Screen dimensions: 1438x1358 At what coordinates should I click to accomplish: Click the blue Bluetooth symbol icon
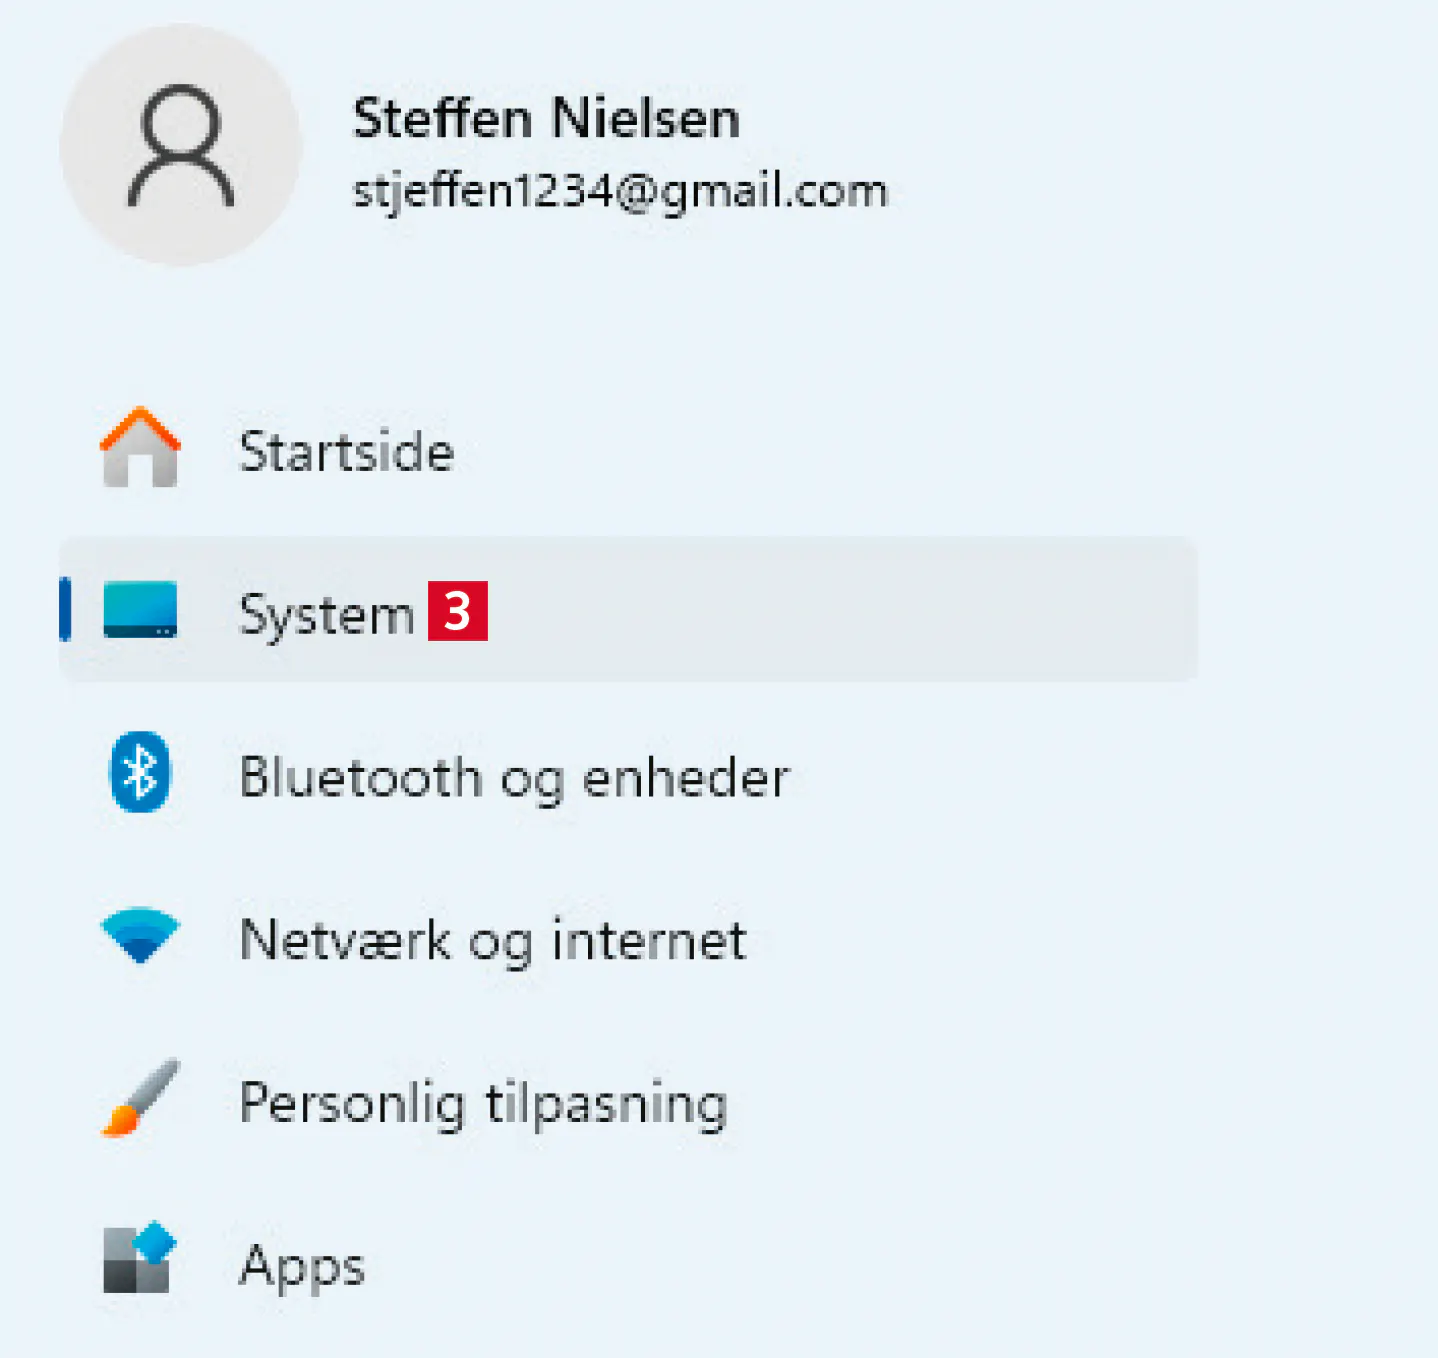[x=140, y=773]
